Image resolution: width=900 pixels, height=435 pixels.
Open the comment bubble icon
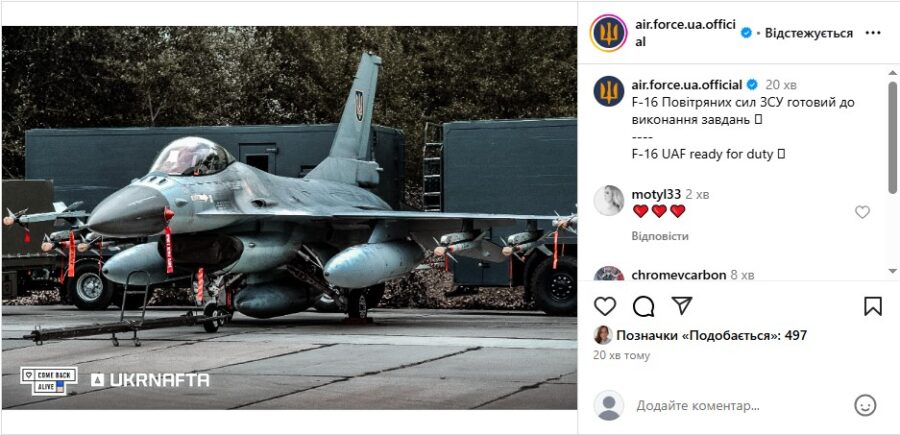pyautogui.click(x=643, y=306)
